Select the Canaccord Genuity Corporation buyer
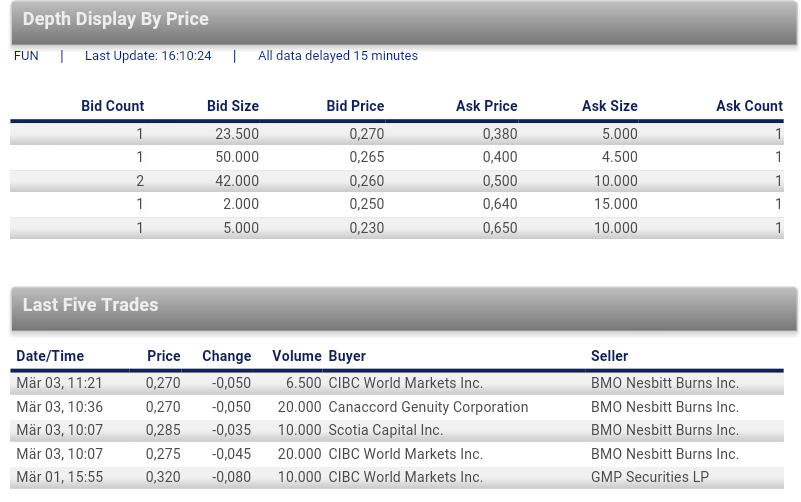This screenshot has height=502, width=801. tap(428, 407)
